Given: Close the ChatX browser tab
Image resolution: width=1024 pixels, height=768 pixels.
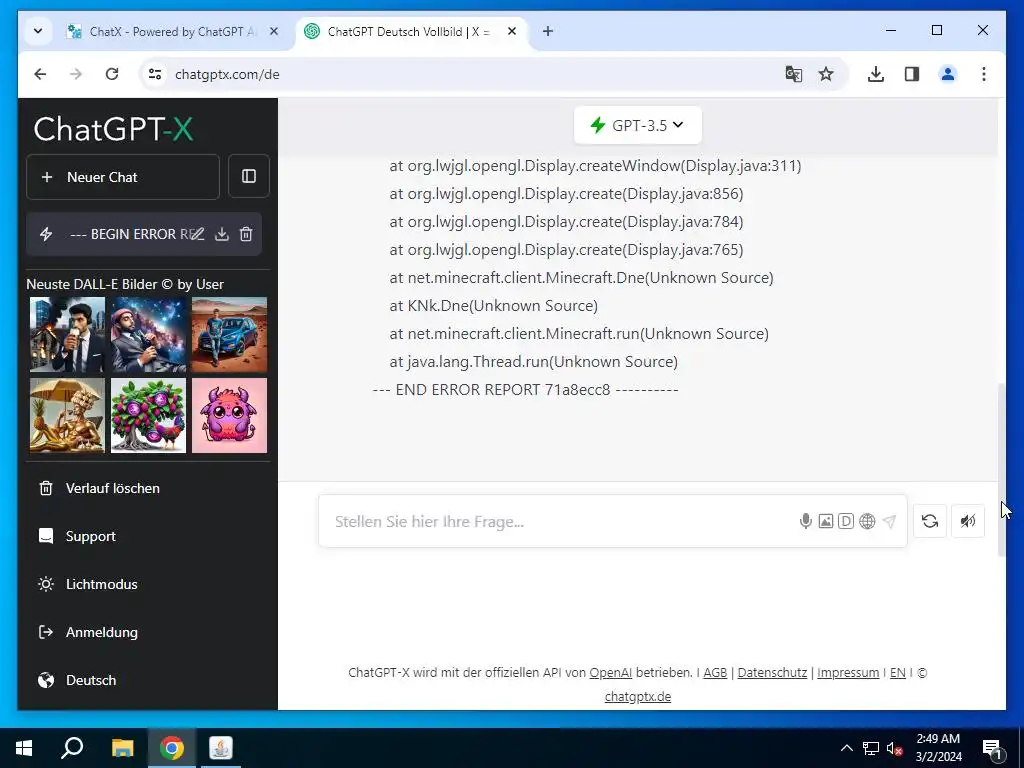Looking at the screenshot, I should click(x=274, y=31).
